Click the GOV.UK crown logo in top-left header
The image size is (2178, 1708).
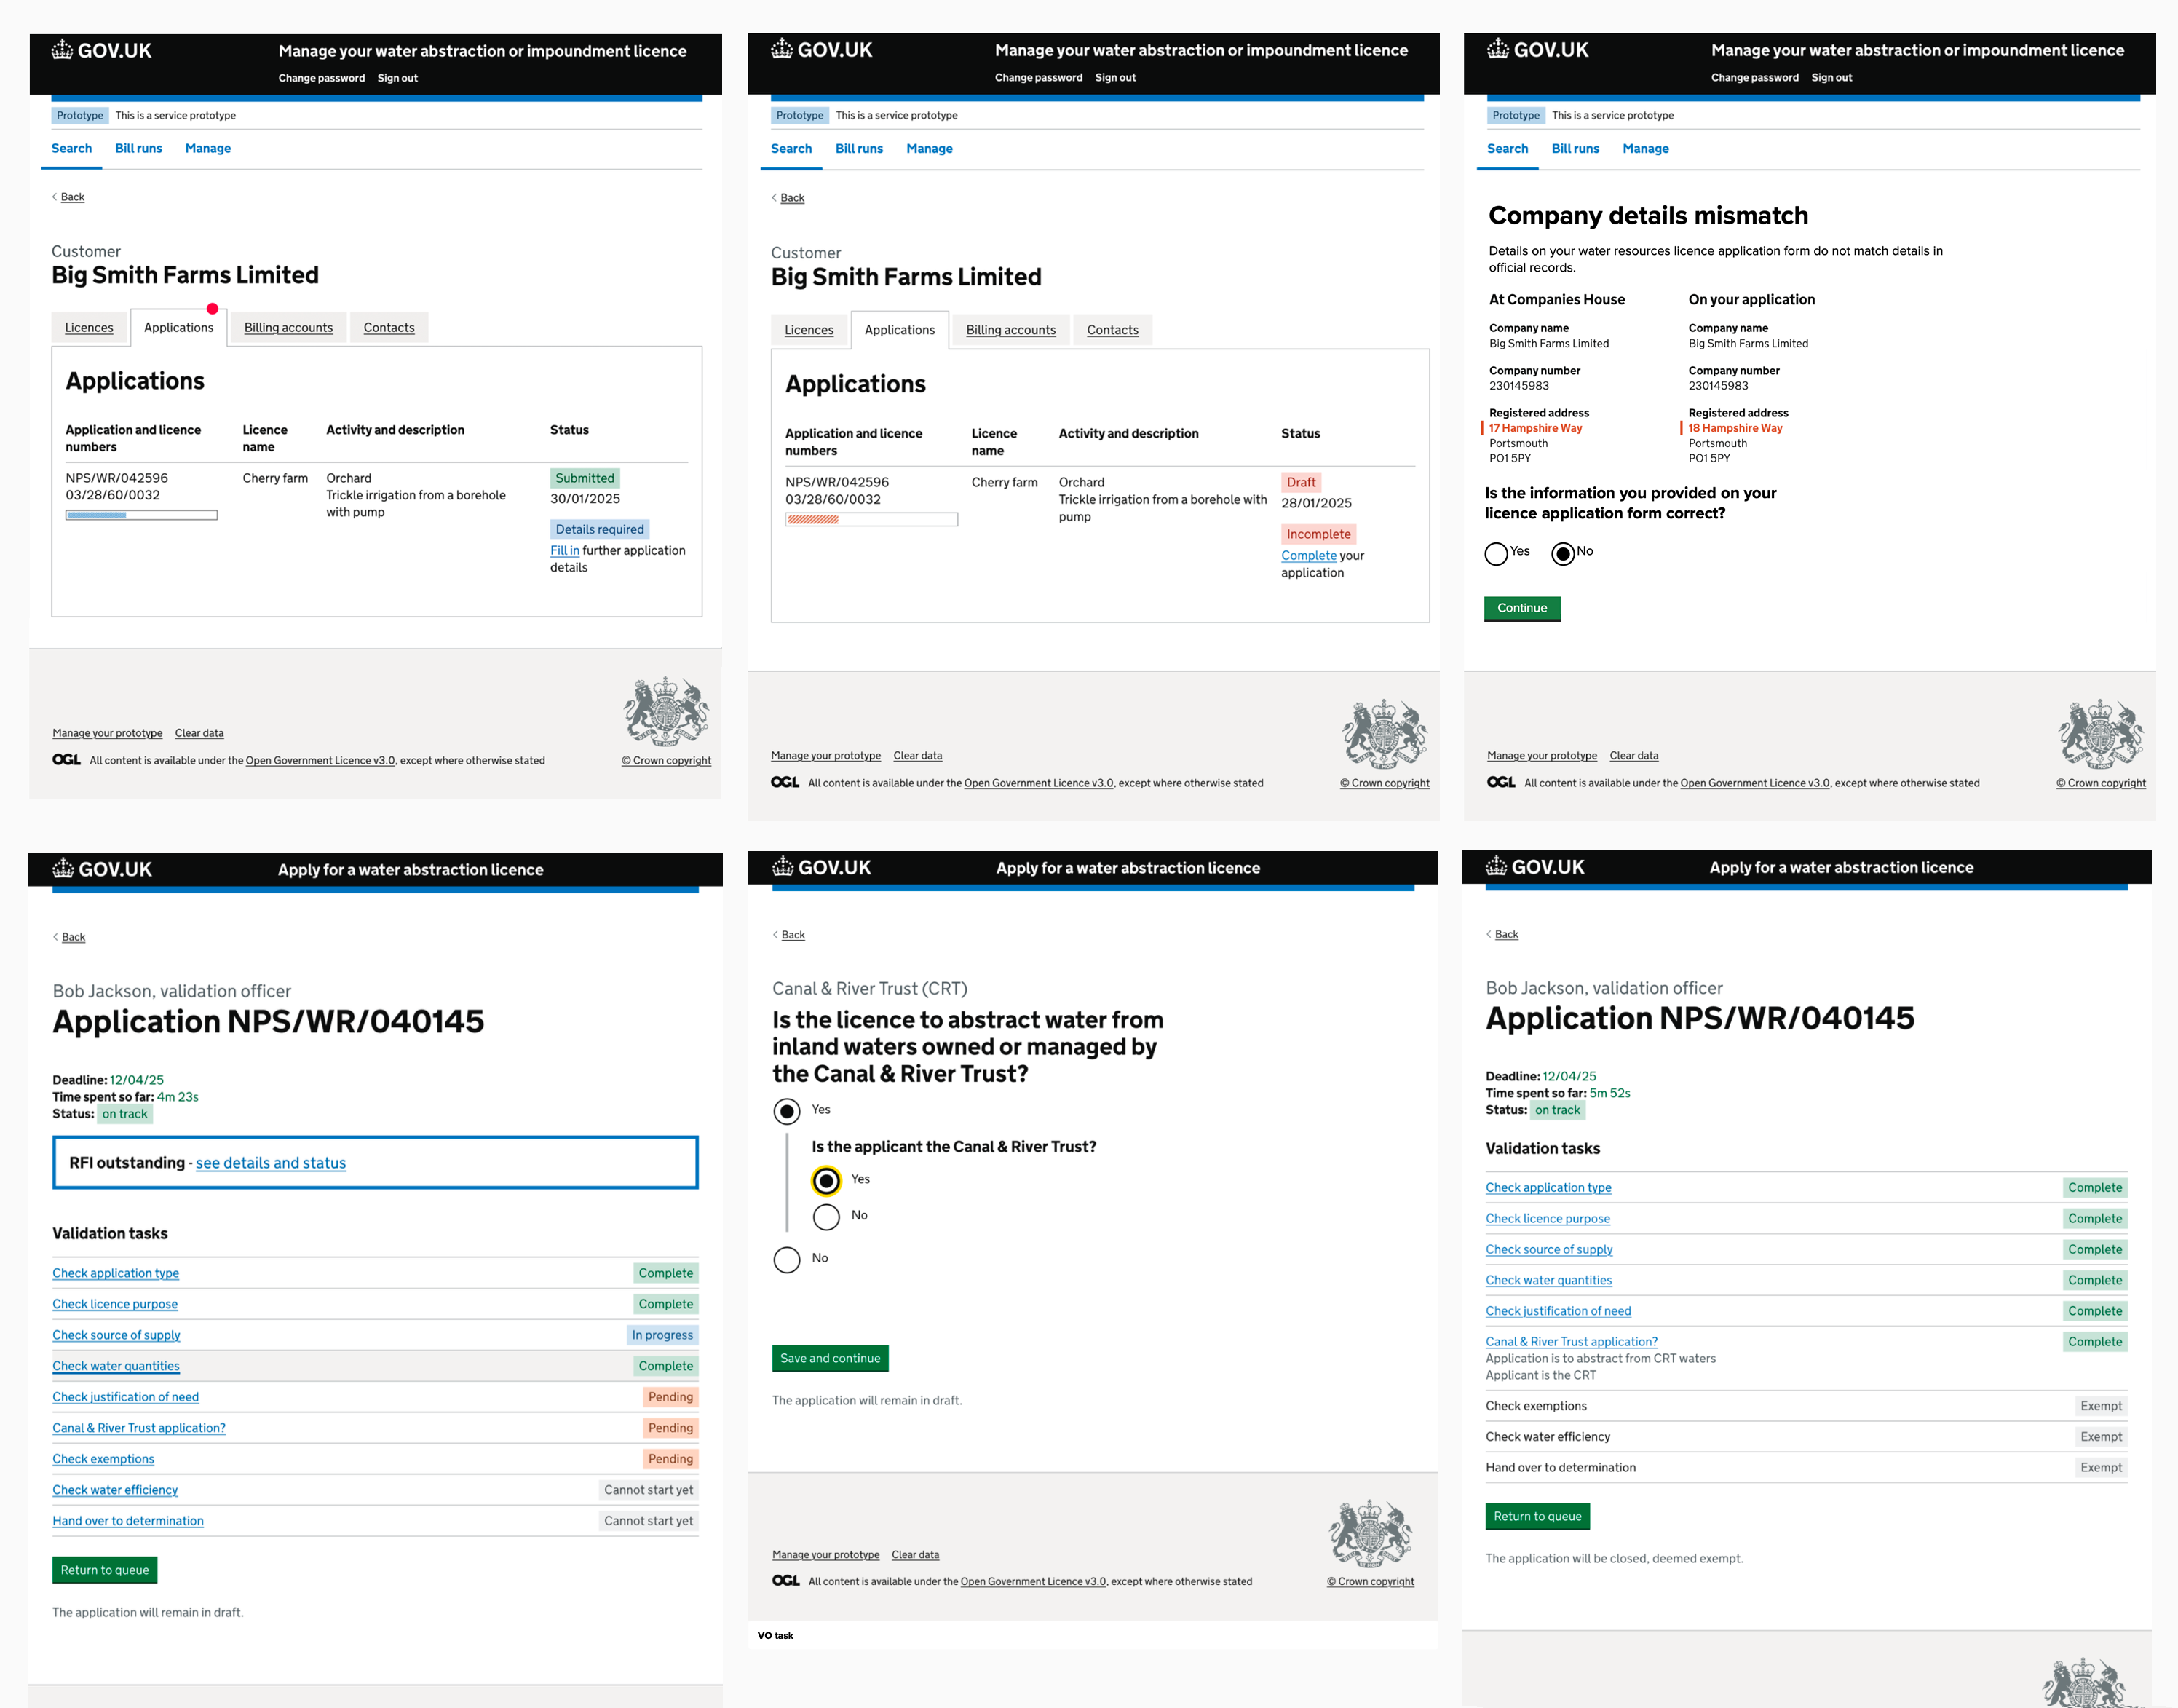coord(63,50)
